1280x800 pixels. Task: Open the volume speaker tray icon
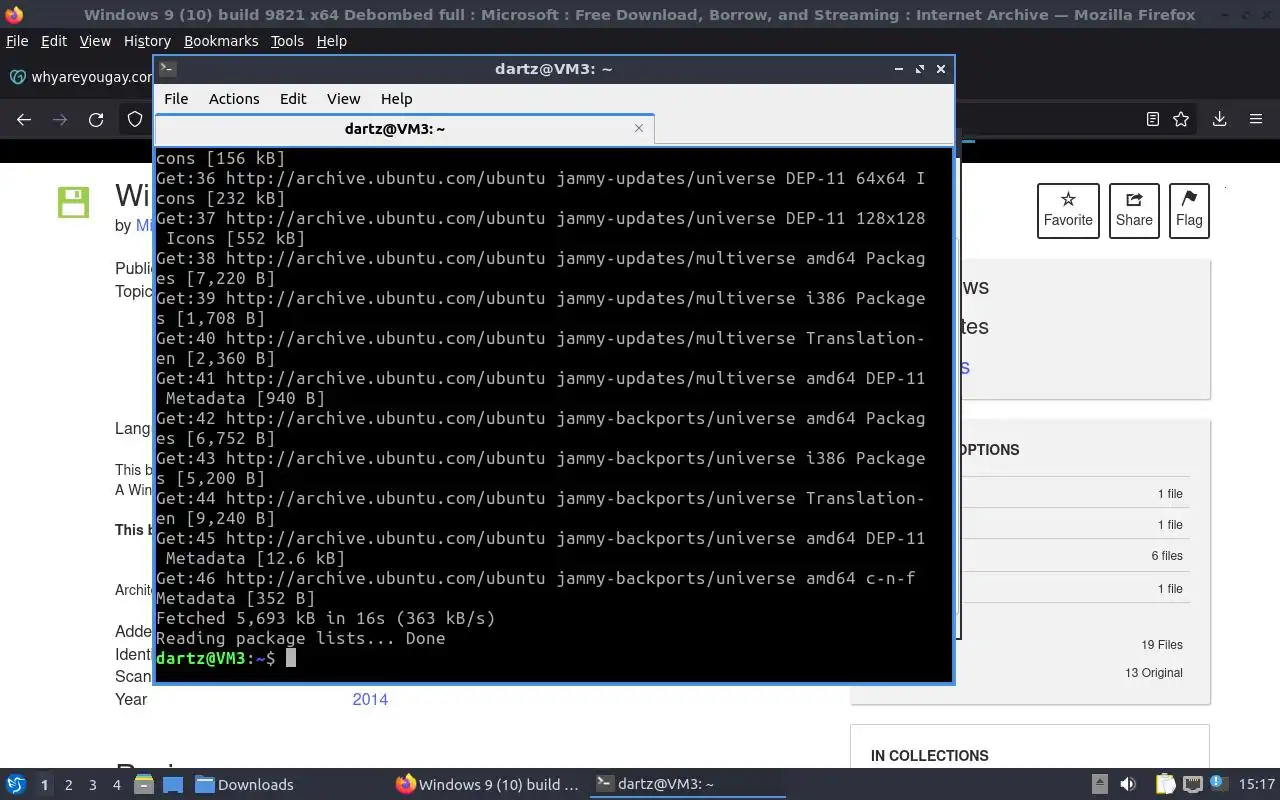(1128, 785)
